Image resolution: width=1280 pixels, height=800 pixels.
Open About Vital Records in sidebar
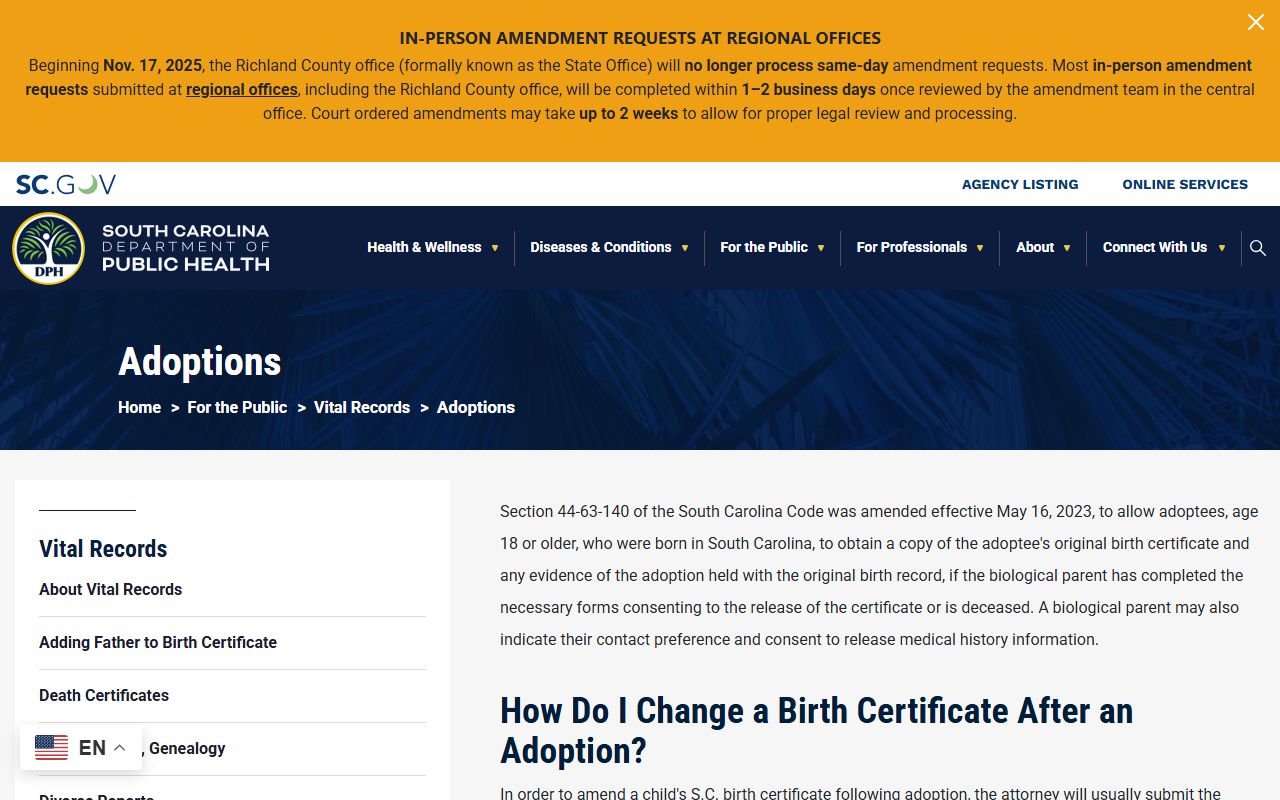(x=111, y=589)
